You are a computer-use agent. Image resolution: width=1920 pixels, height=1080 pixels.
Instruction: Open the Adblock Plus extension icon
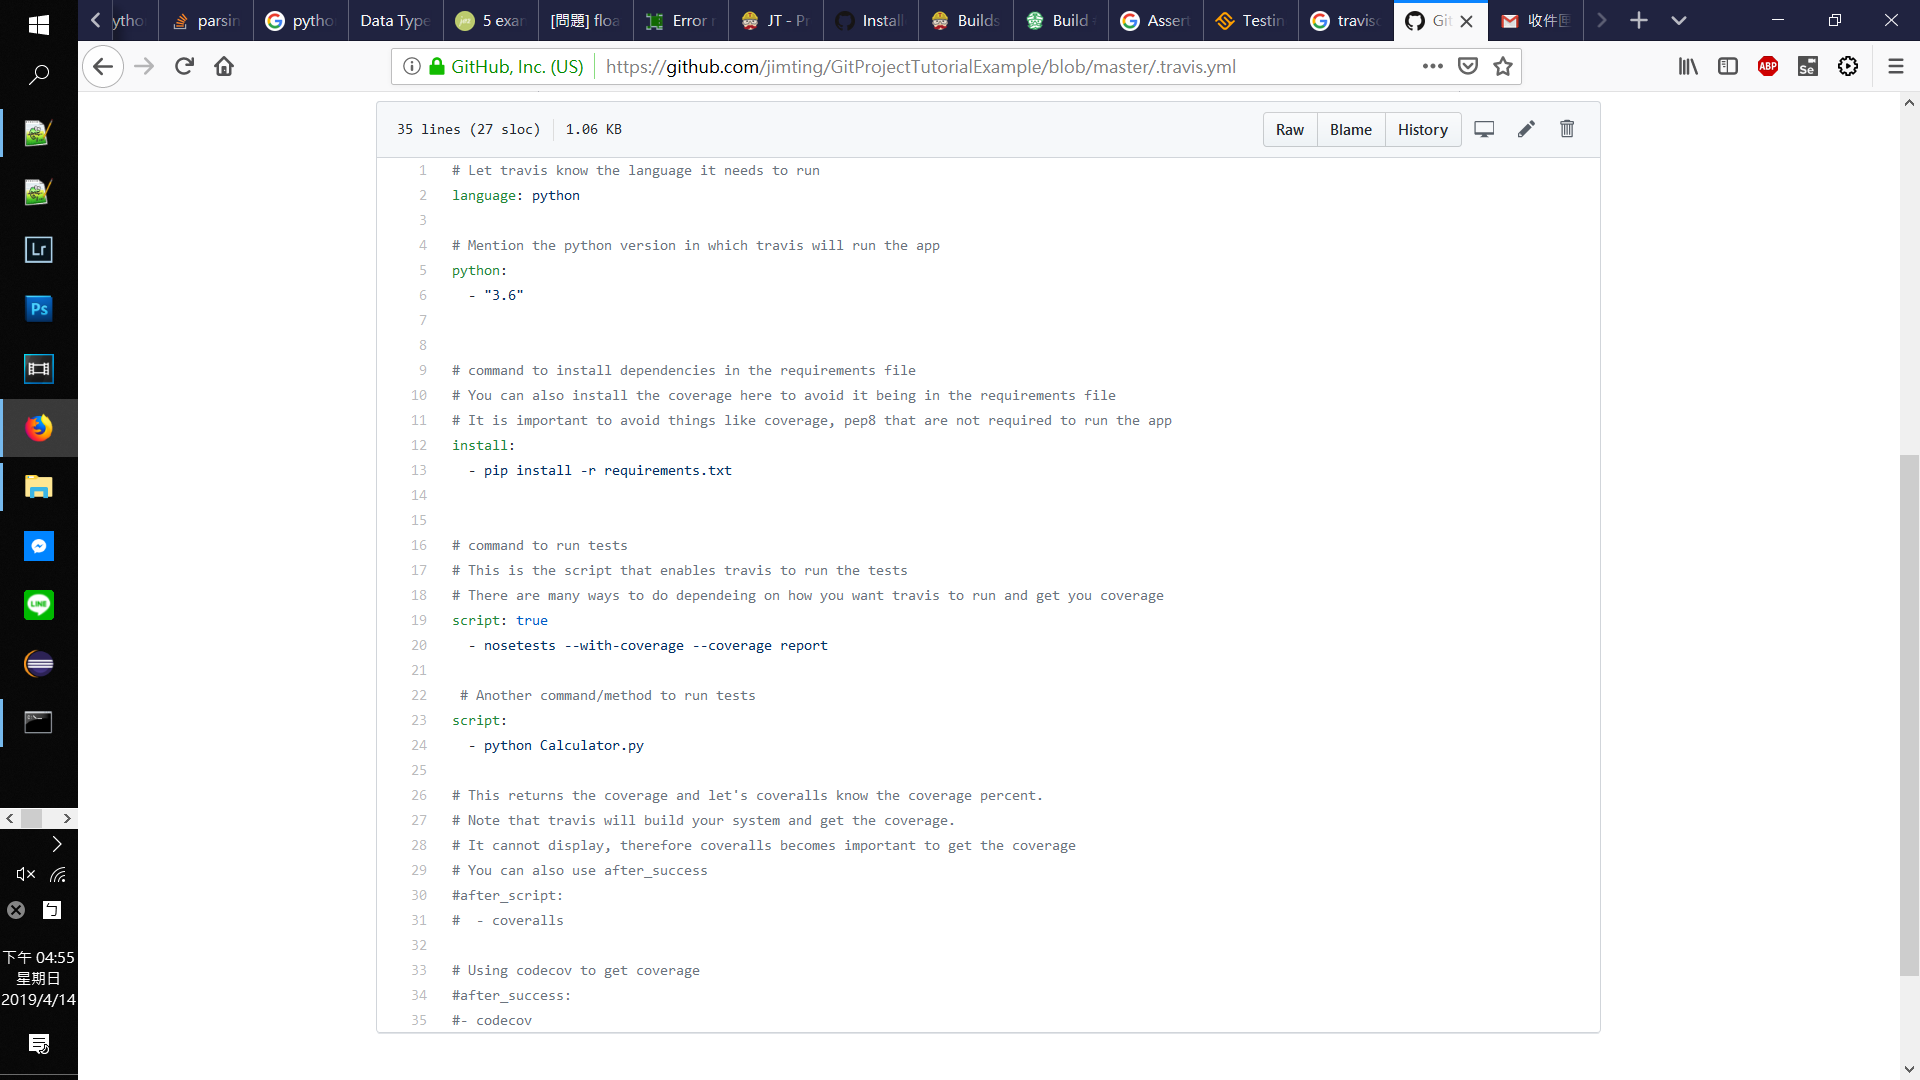1768,66
